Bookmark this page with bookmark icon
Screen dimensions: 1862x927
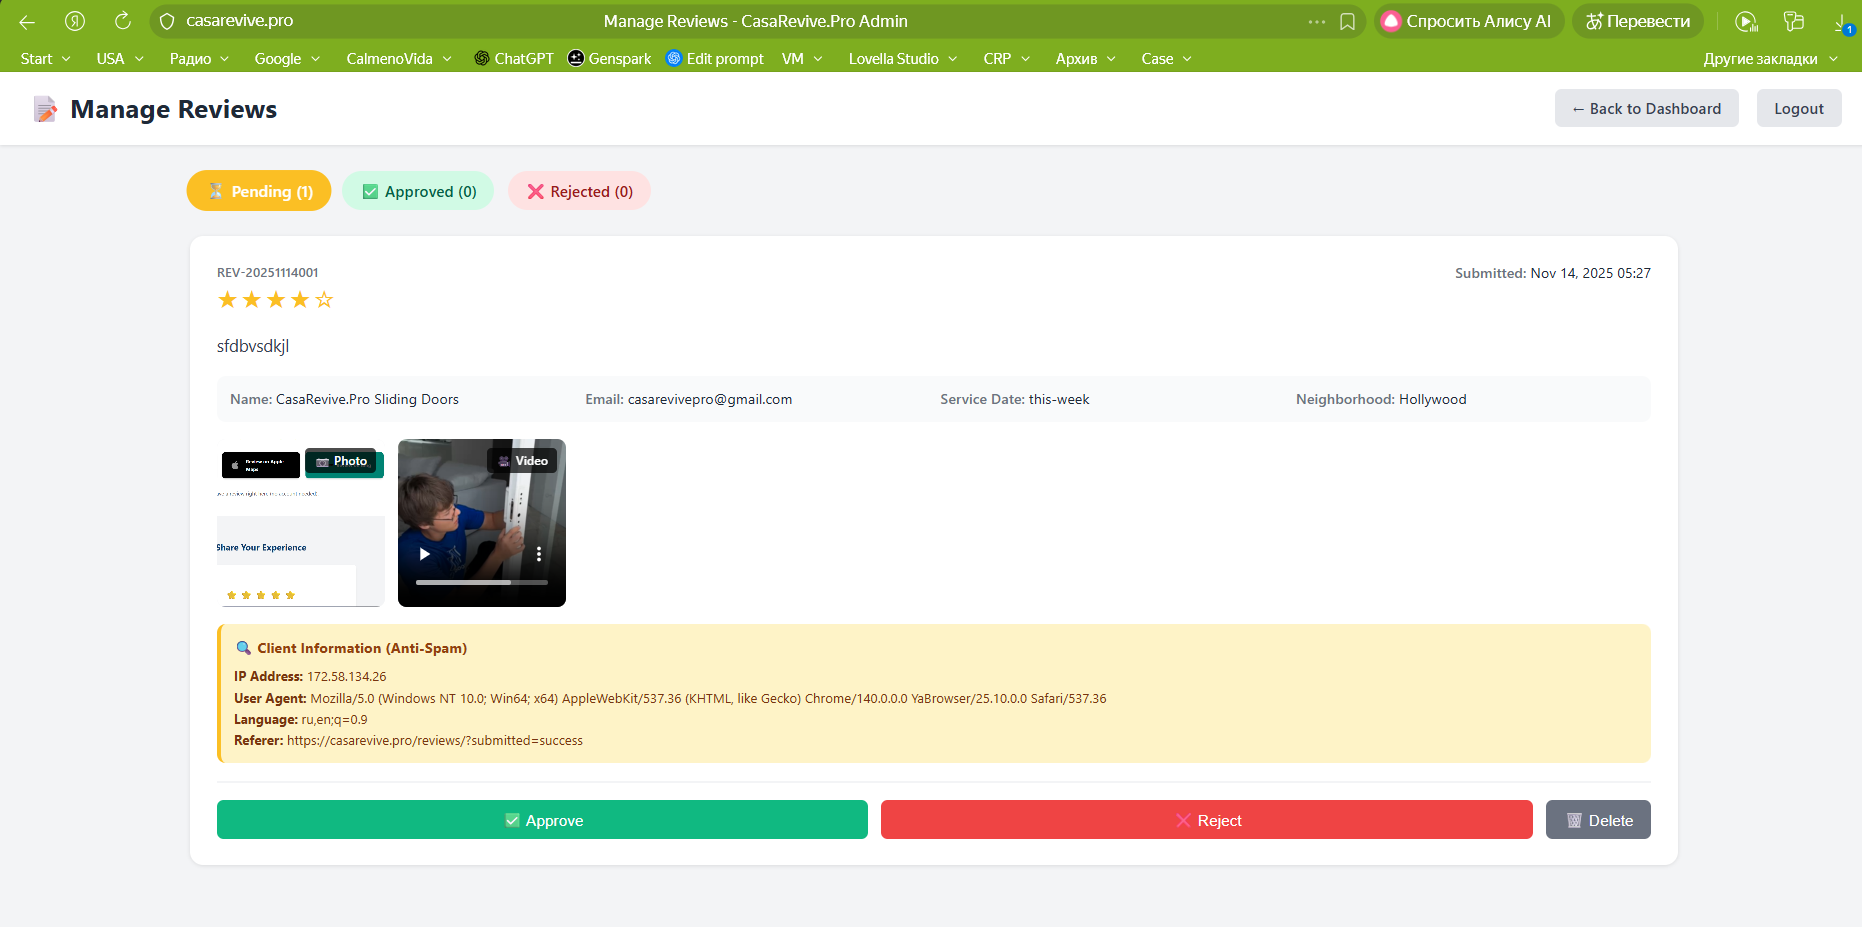pos(1347,21)
